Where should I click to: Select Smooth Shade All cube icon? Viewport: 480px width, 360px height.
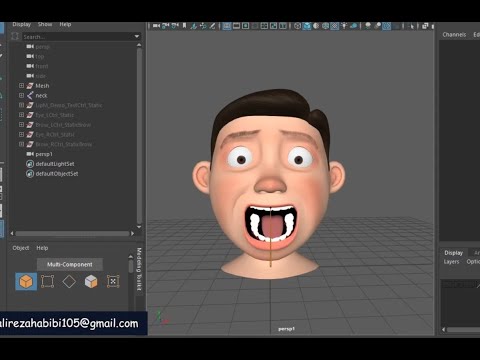307,26
